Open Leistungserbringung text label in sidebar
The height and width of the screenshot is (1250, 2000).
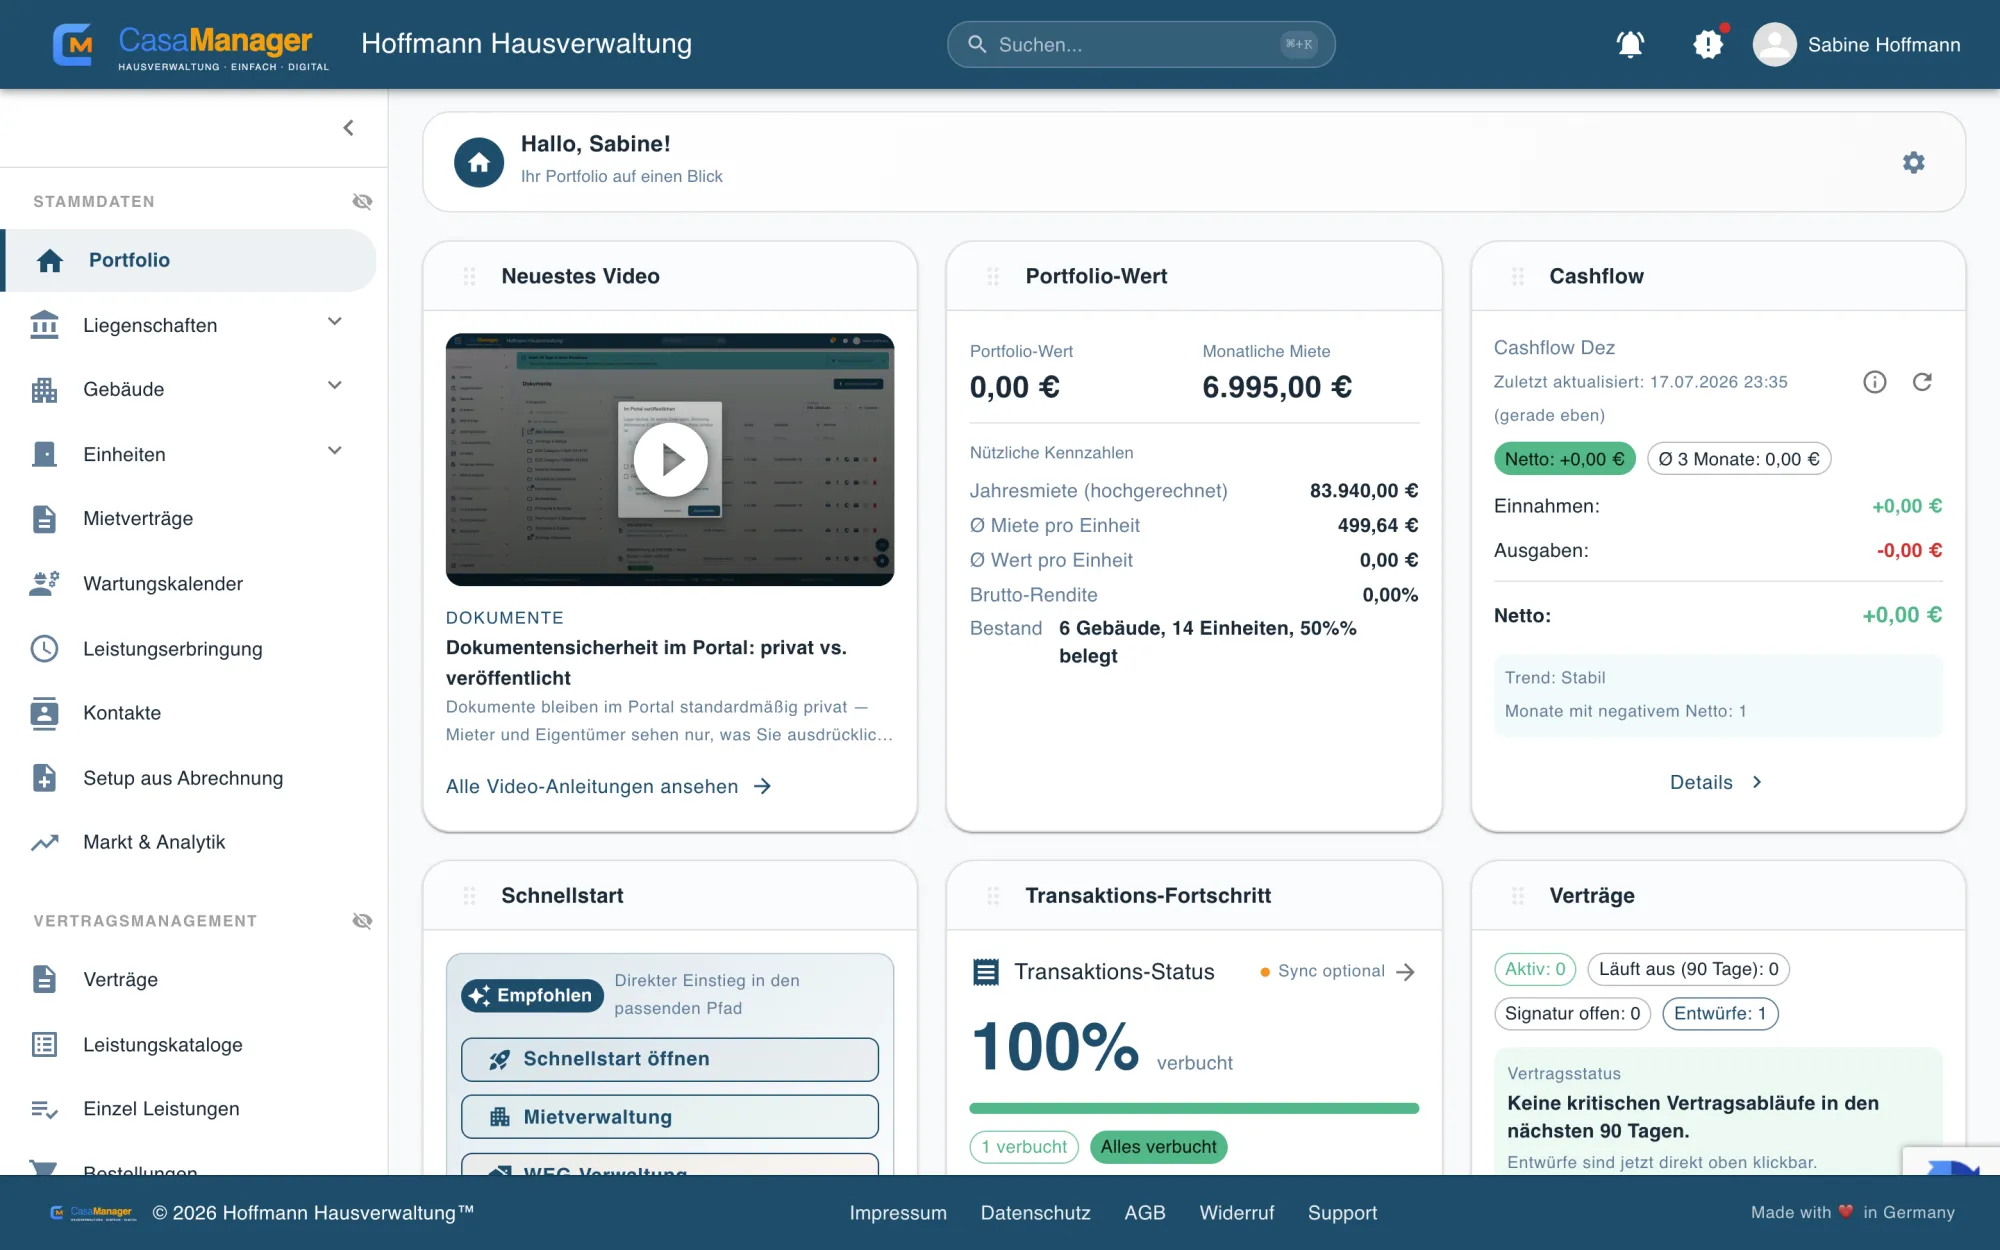(173, 649)
